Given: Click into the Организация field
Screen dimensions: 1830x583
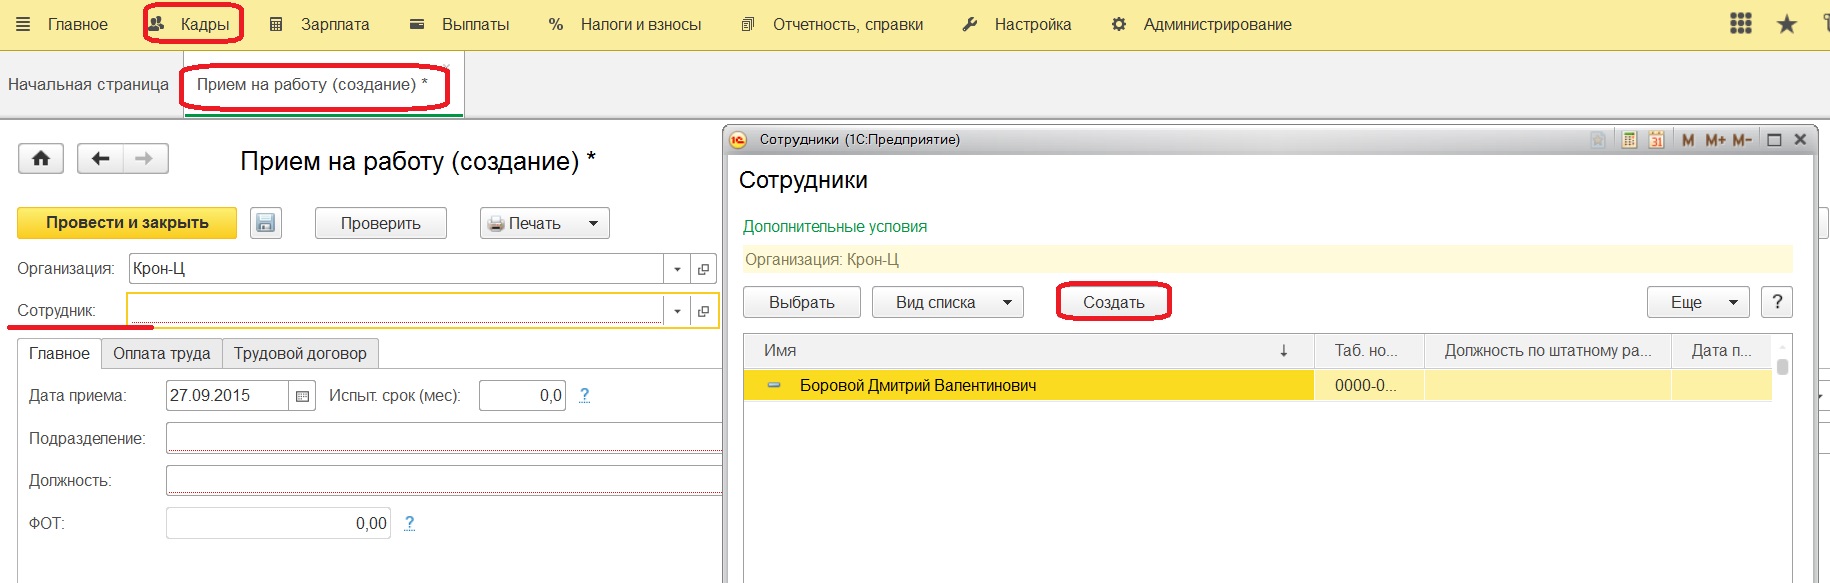Looking at the screenshot, I should tap(396, 268).
